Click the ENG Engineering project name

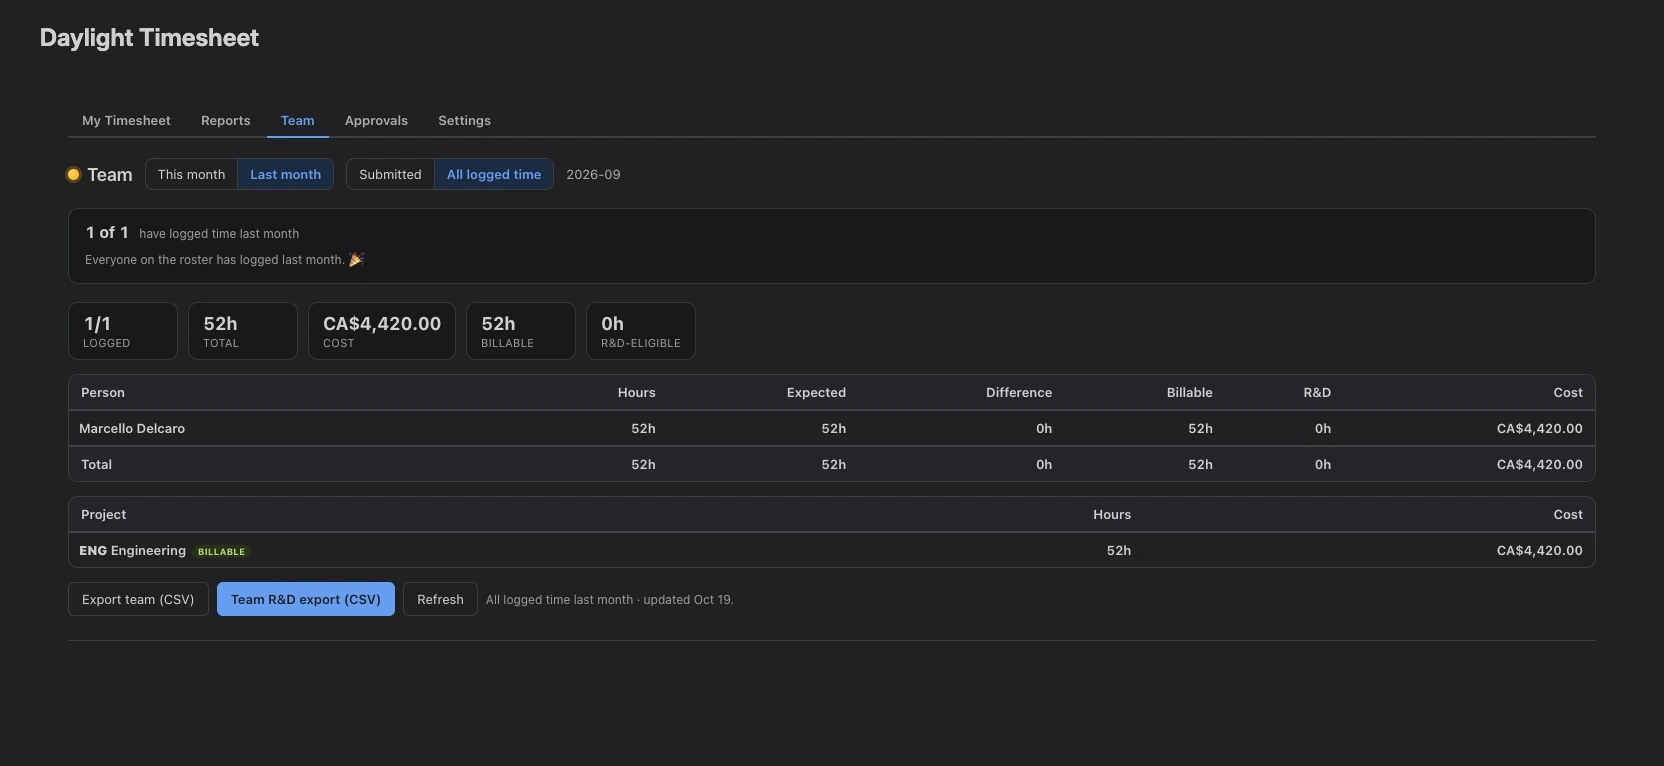coord(133,550)
